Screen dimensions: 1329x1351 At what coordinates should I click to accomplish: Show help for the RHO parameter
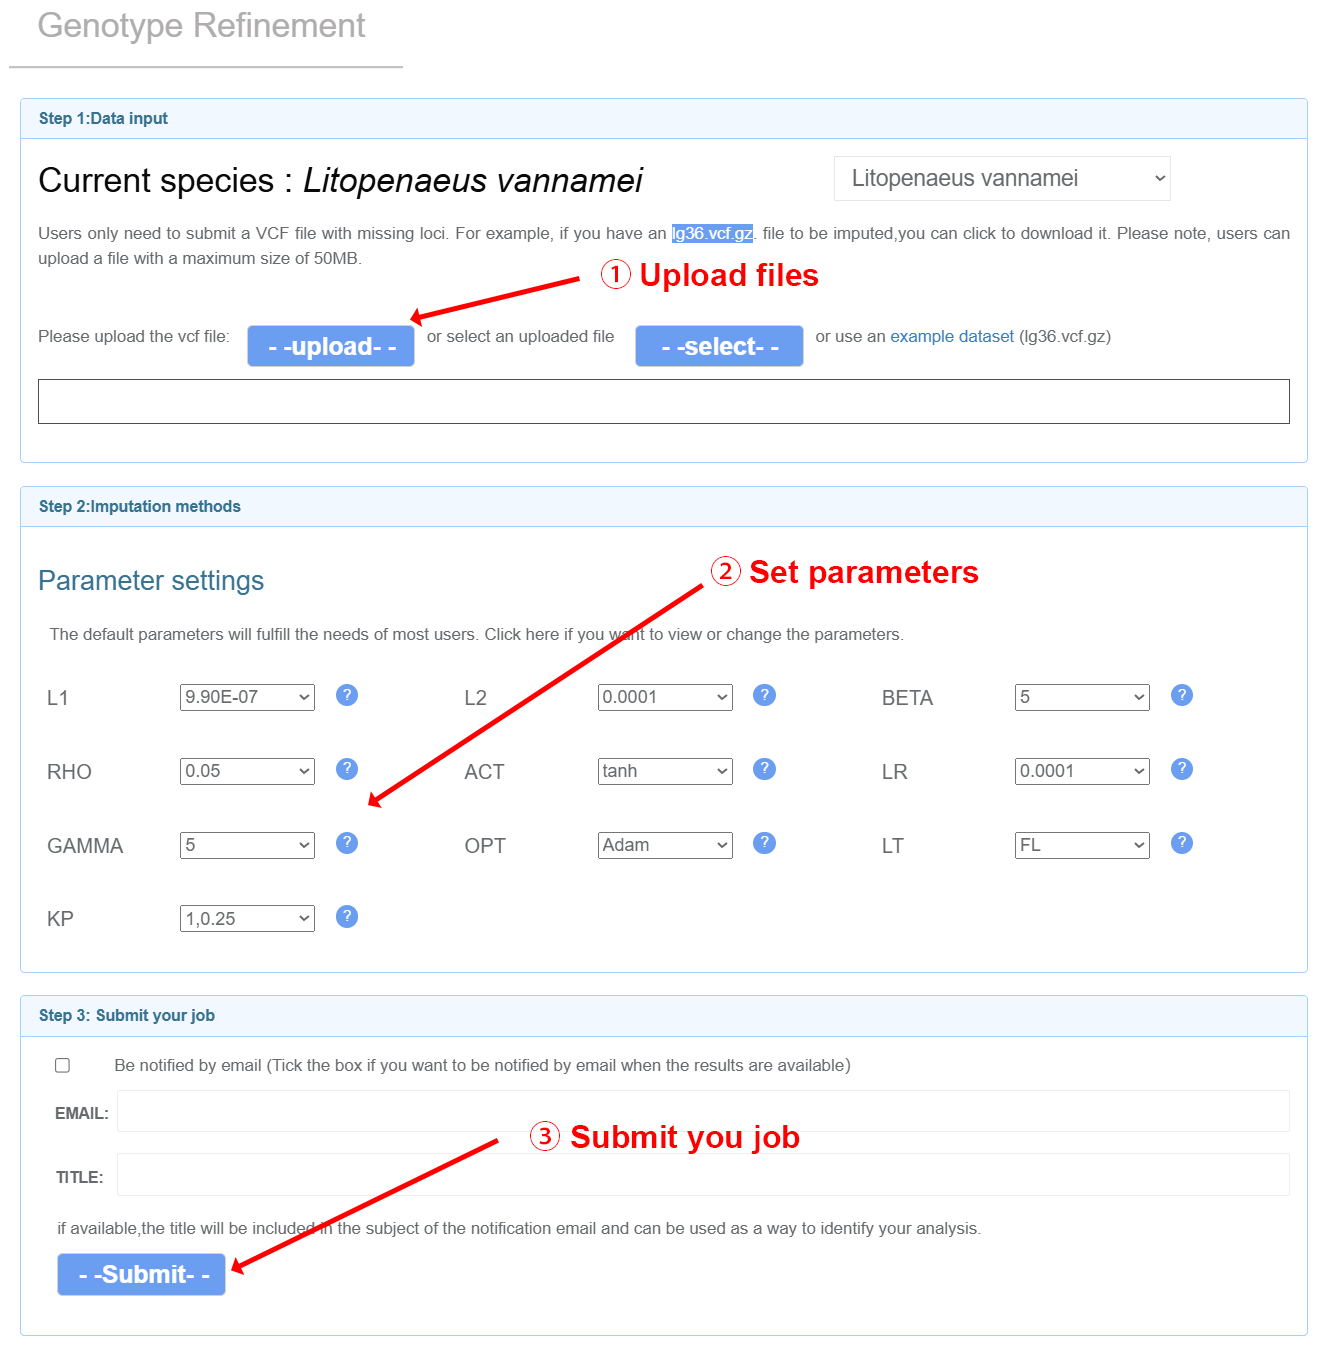(347, 769)
